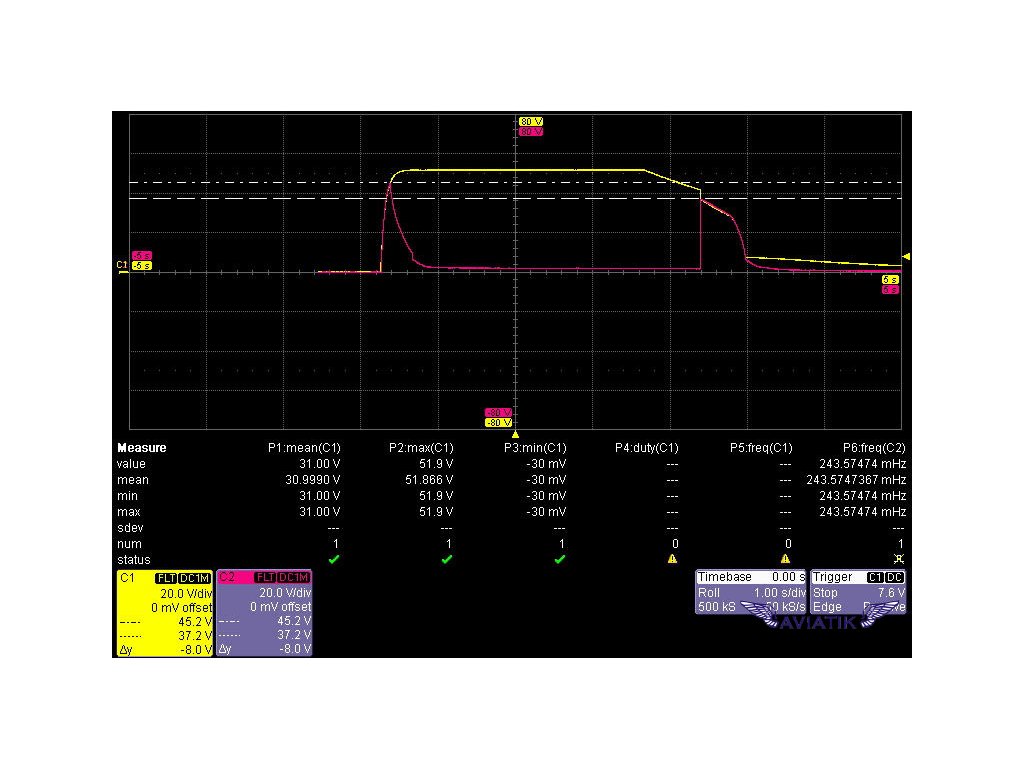Image resolution: width=1024 pixels, height=768 pixels.
Task: Click the Measure table label
Action: point(142,448)
